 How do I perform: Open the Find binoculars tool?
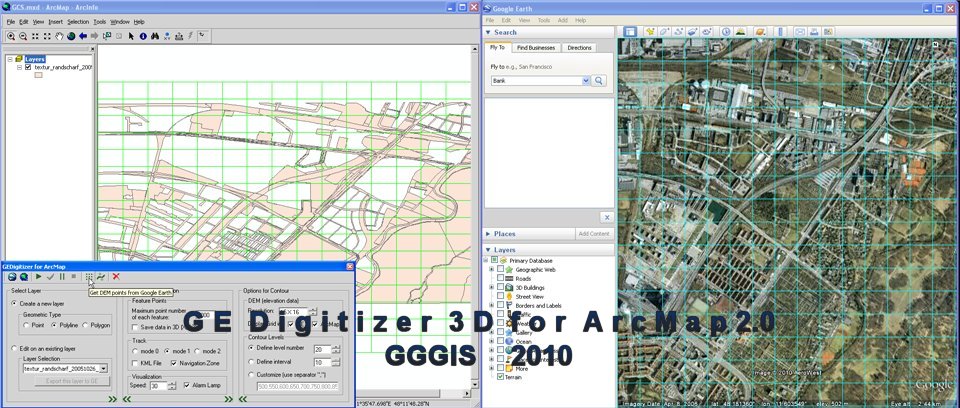pos(155,36)
